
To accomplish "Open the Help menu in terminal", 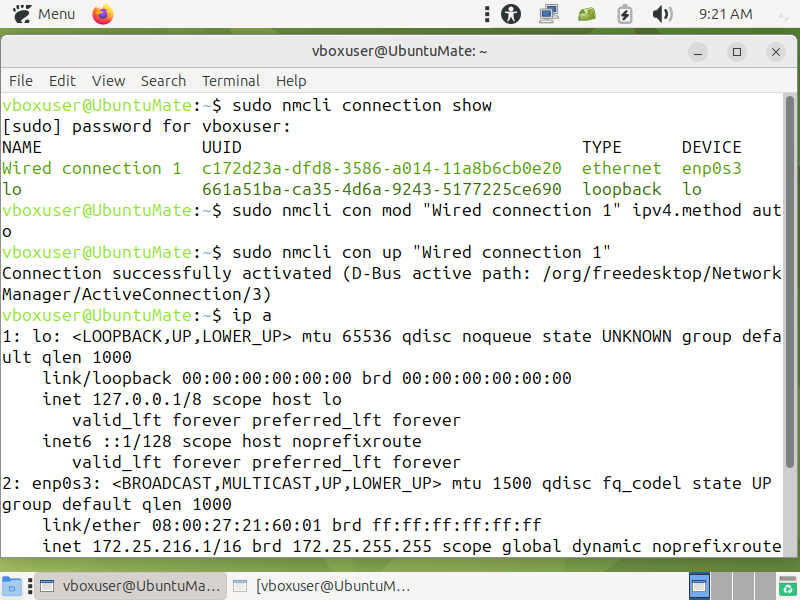I will (x=291, y=81).
